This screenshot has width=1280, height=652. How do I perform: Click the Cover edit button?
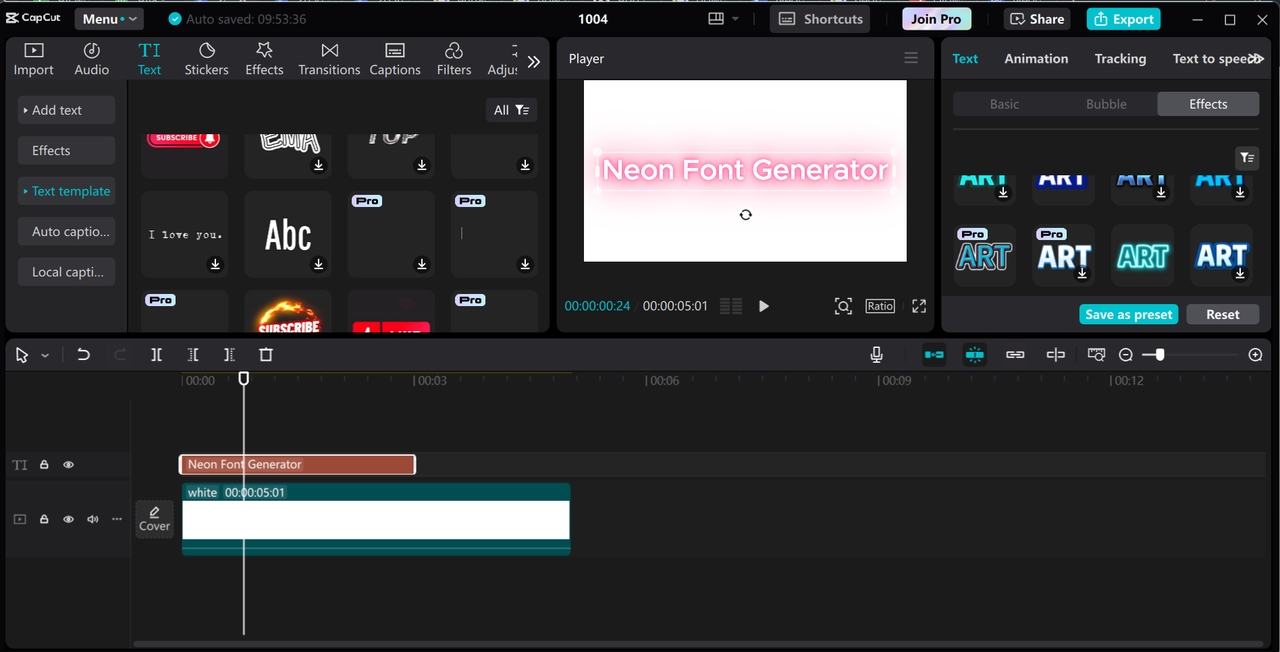coord(154,519)
